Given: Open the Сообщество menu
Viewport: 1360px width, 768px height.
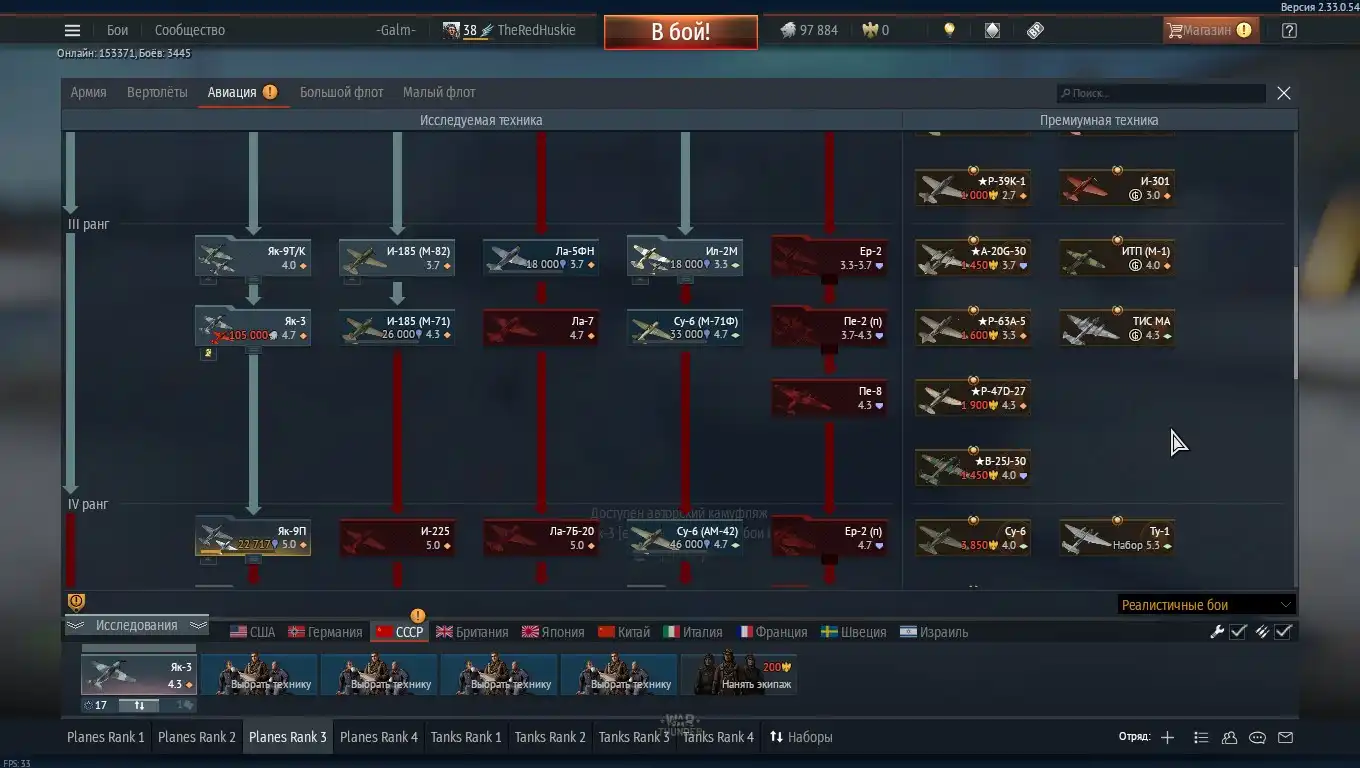Looking at the screenshot, I should 190,30.
